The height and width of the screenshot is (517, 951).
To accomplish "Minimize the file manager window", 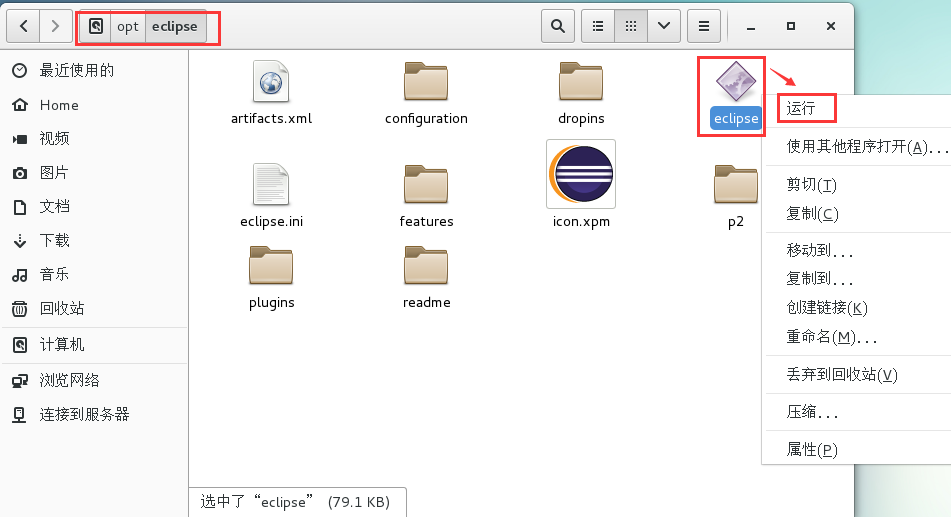I will [751, 27].
